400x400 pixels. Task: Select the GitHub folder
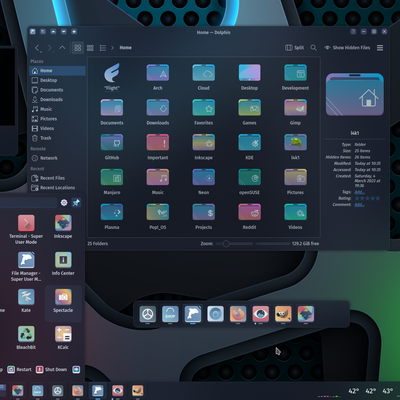(112, 147)
